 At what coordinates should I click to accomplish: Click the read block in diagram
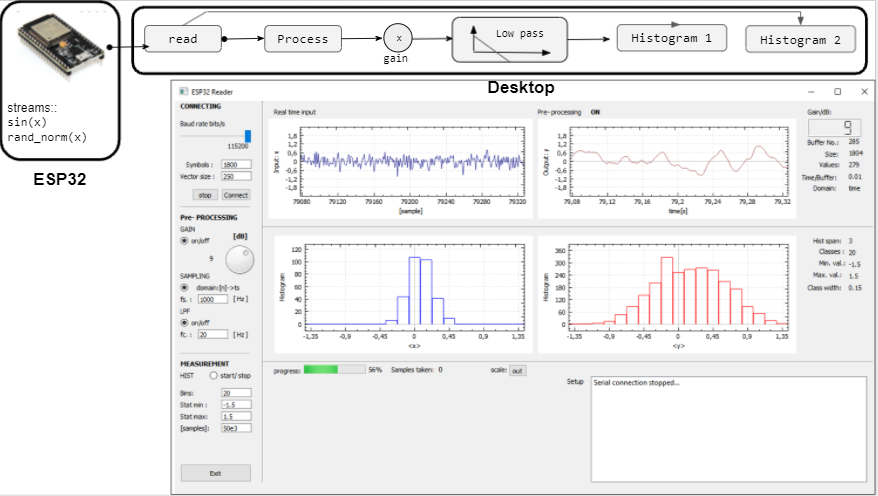coord(183,39)
